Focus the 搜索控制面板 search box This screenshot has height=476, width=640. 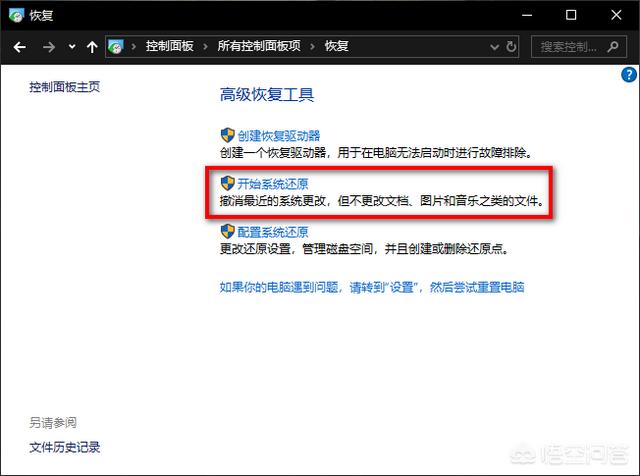578,47
